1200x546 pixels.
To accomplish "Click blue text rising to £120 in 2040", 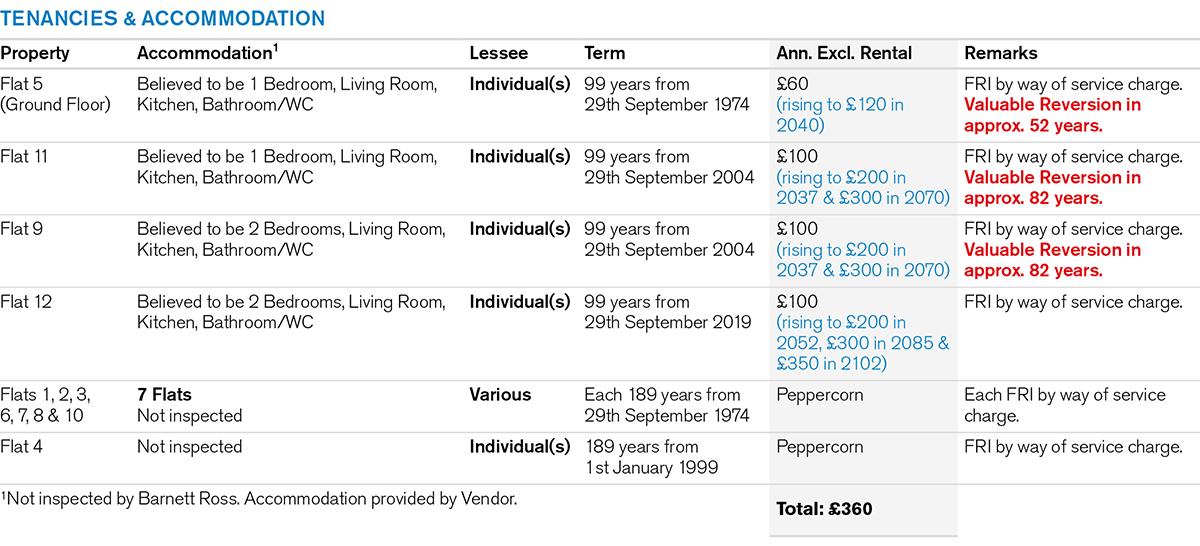I will pyautogui.click(x=840, y=115).
